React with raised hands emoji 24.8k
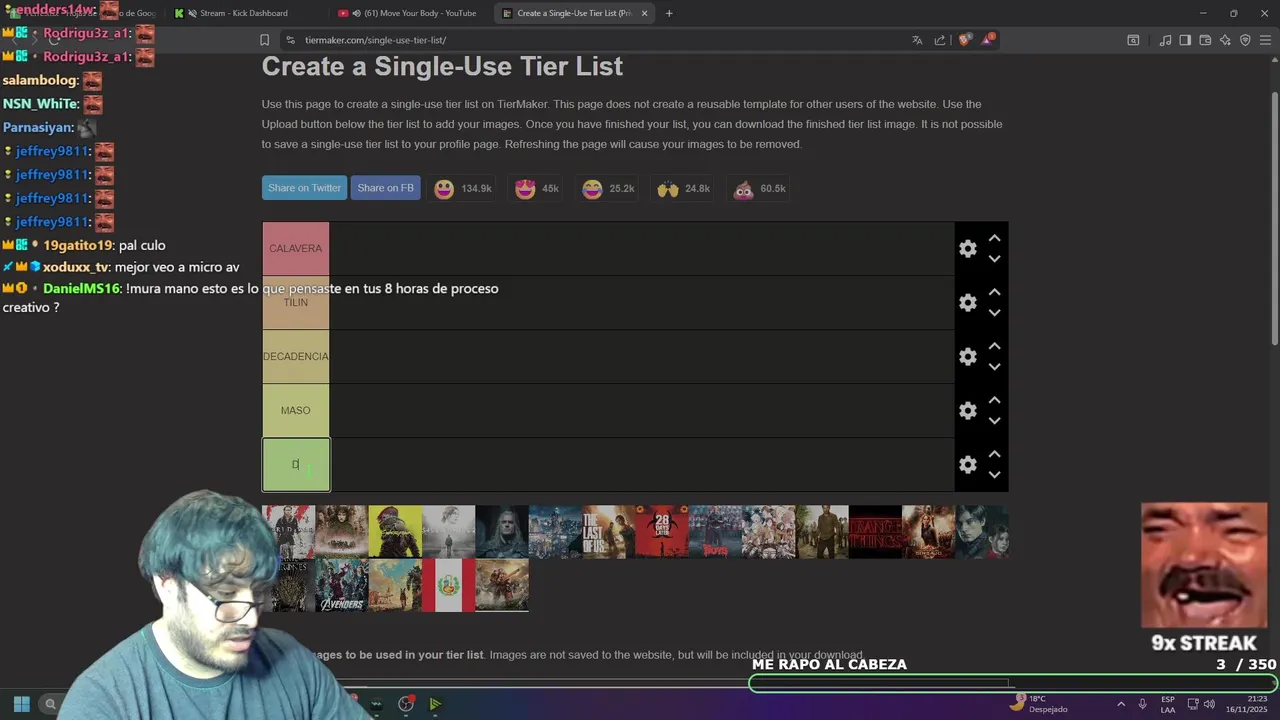1280x720 pixels. click(683, 189)
